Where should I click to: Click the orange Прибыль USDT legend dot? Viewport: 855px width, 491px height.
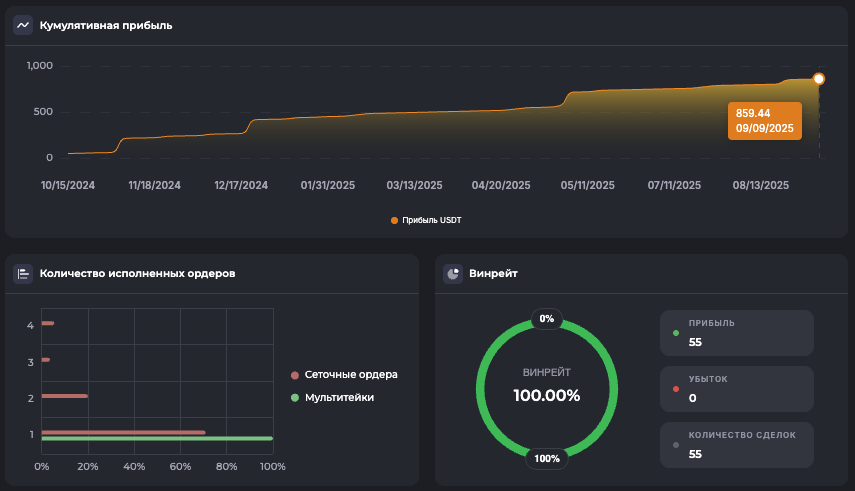pos(394,220)
